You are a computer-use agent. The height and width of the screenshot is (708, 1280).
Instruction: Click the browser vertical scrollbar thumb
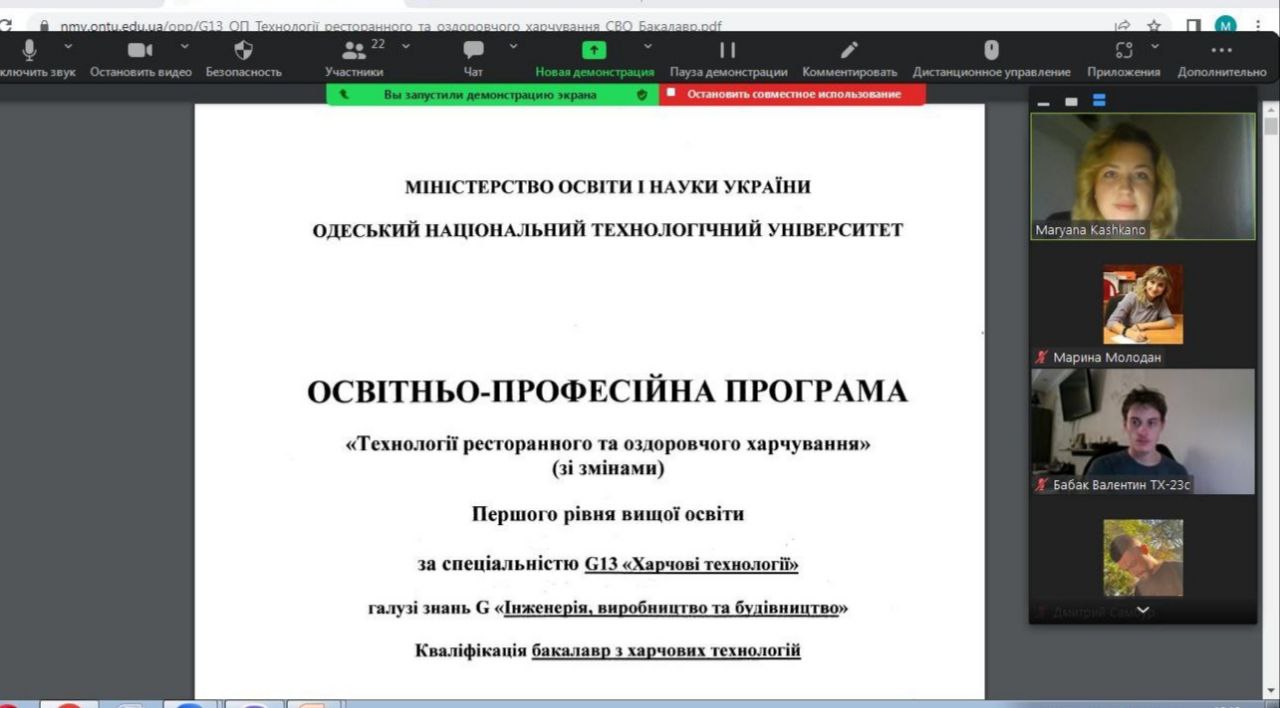[x=1271, y=127]
